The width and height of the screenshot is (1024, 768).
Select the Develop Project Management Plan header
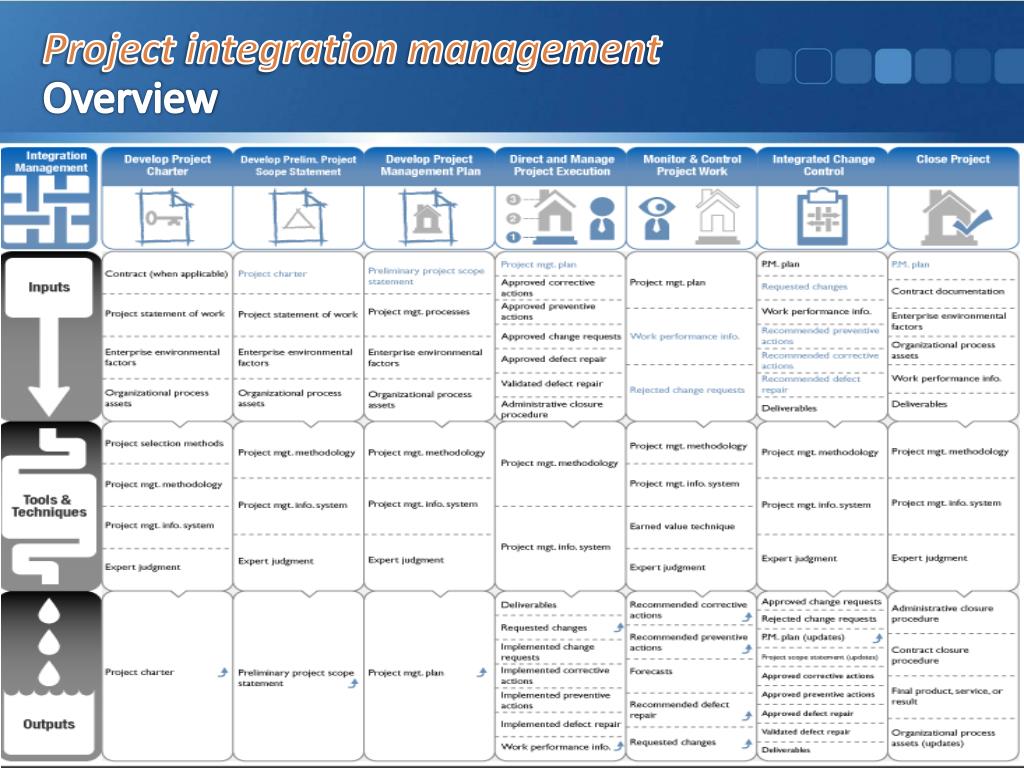point(430,165)
